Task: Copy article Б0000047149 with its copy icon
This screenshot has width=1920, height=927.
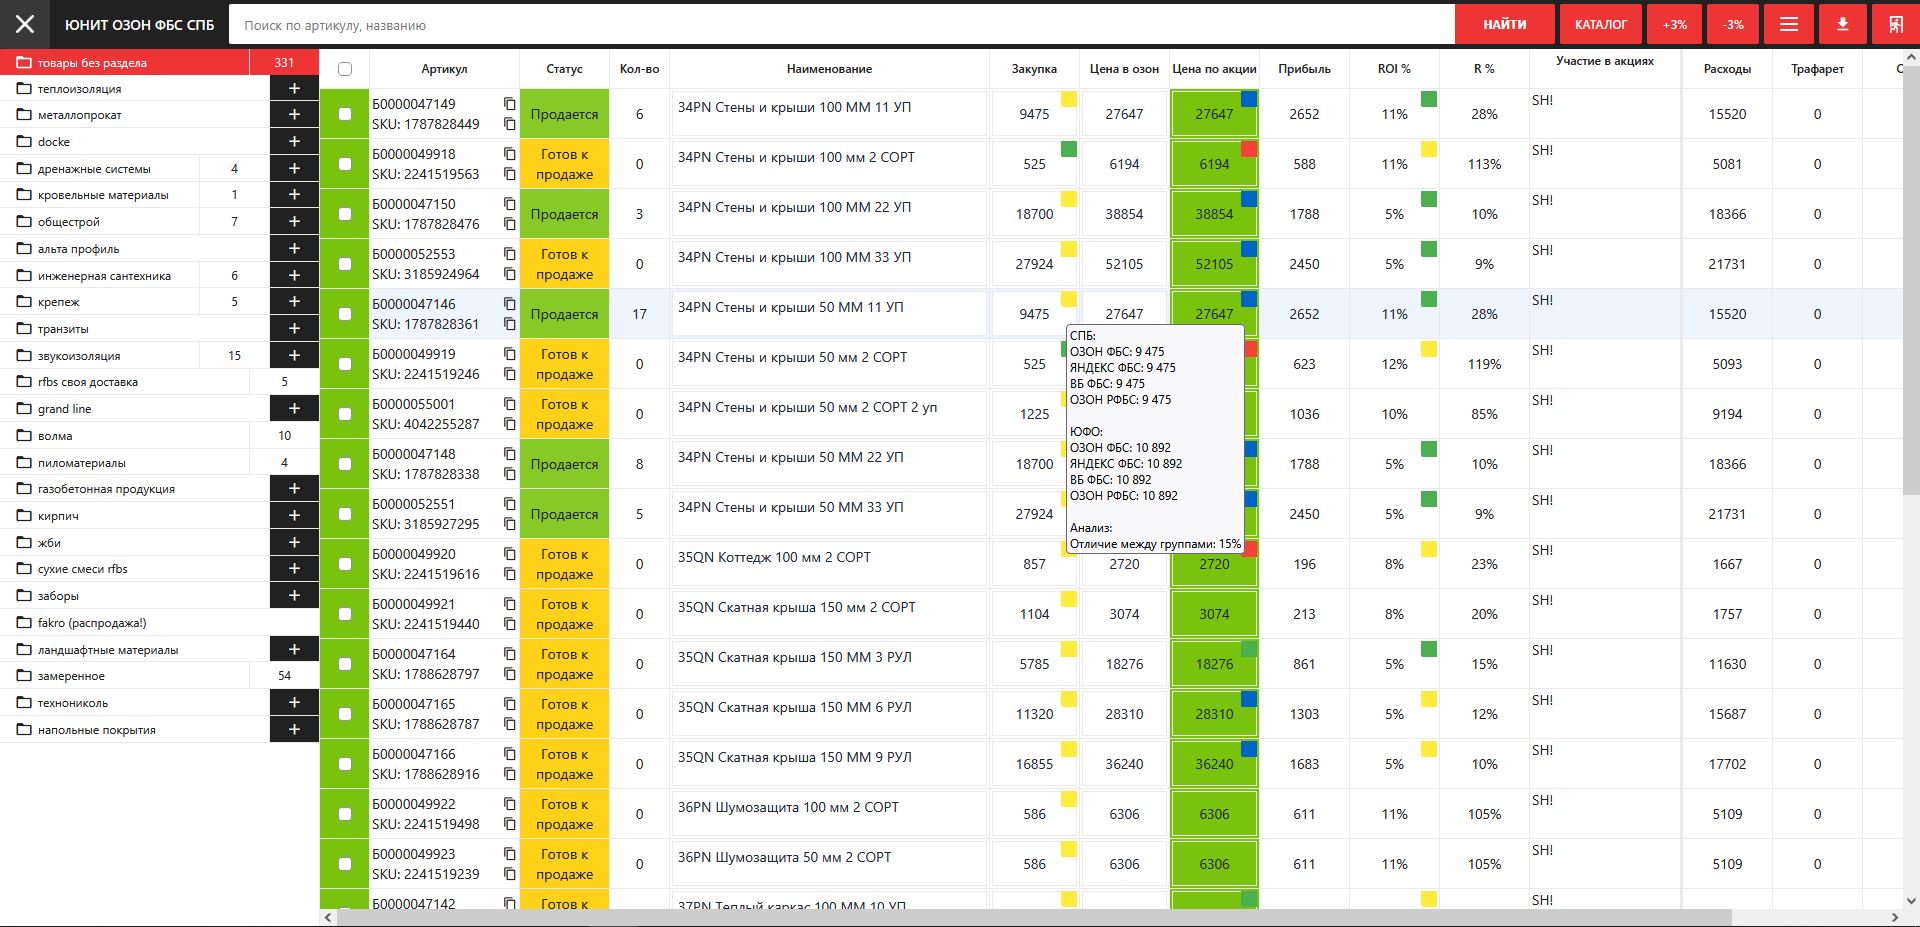Action: click(509, 104)
